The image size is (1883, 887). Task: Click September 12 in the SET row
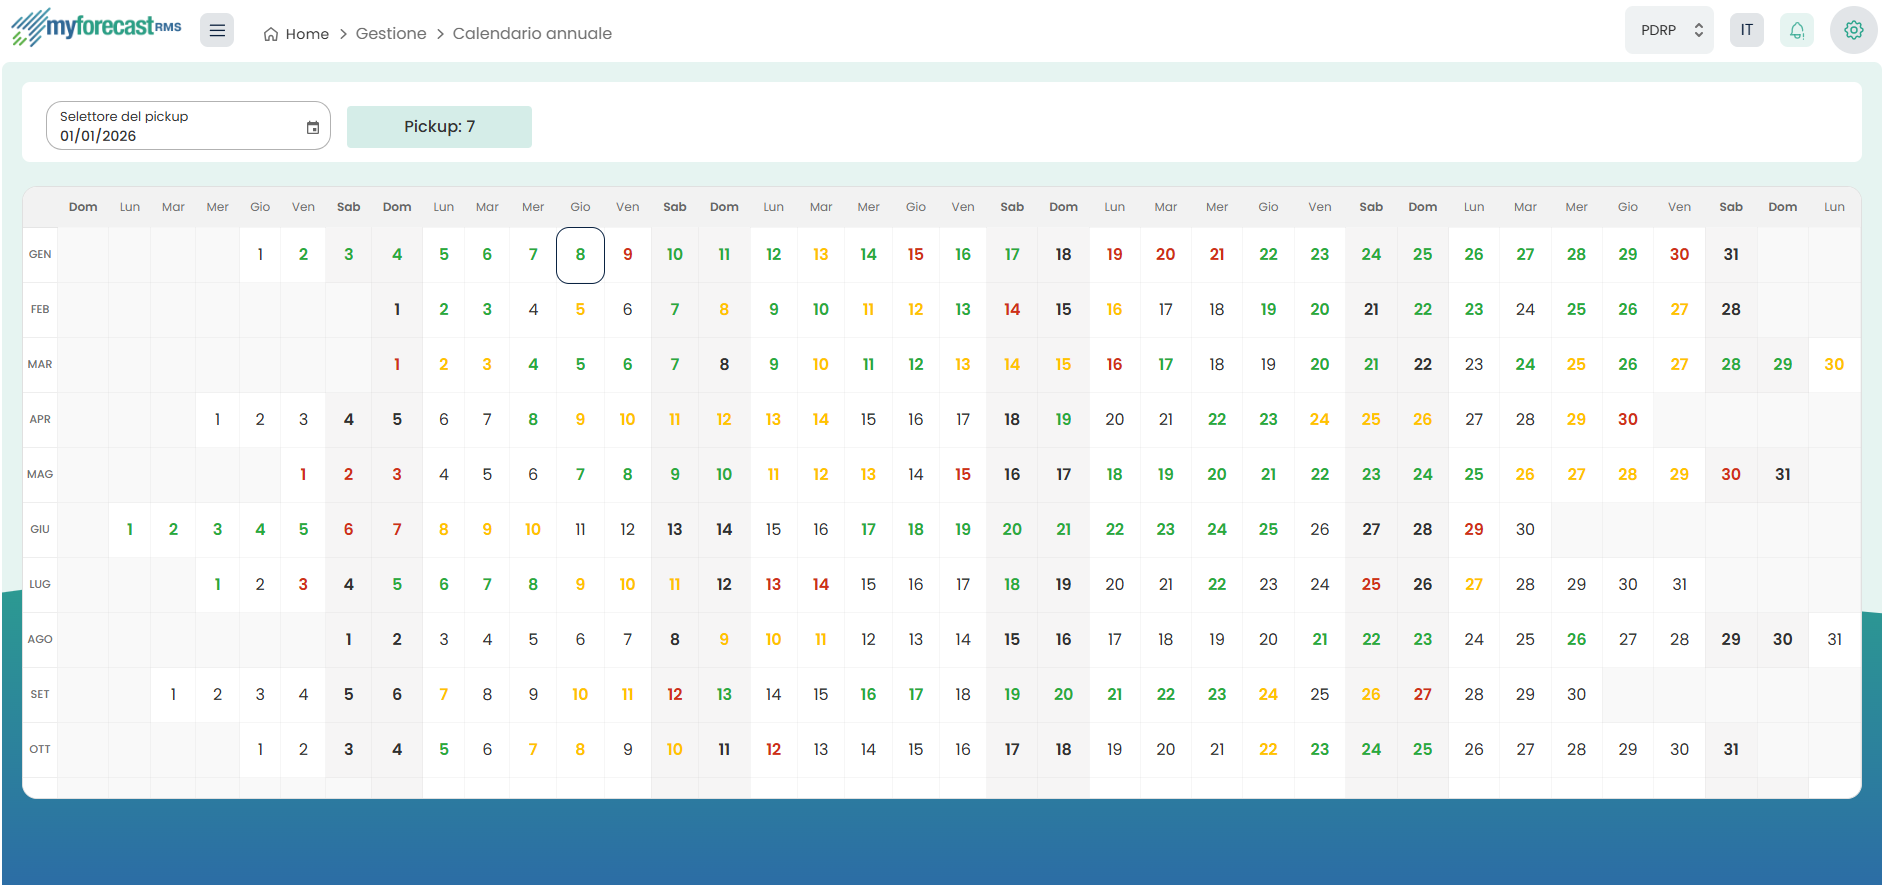(675, 695)
